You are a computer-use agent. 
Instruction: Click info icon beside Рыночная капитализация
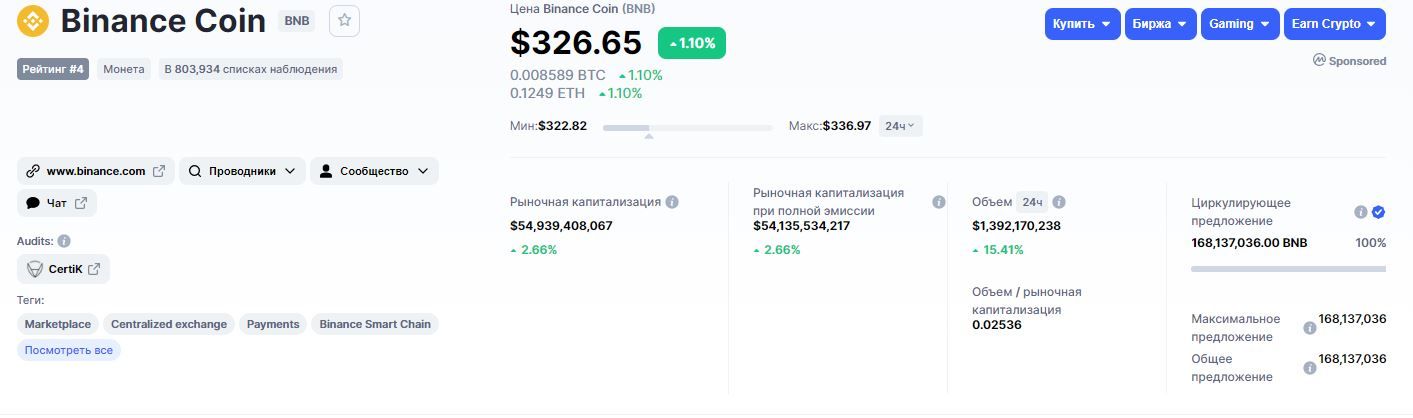[672, 202]
